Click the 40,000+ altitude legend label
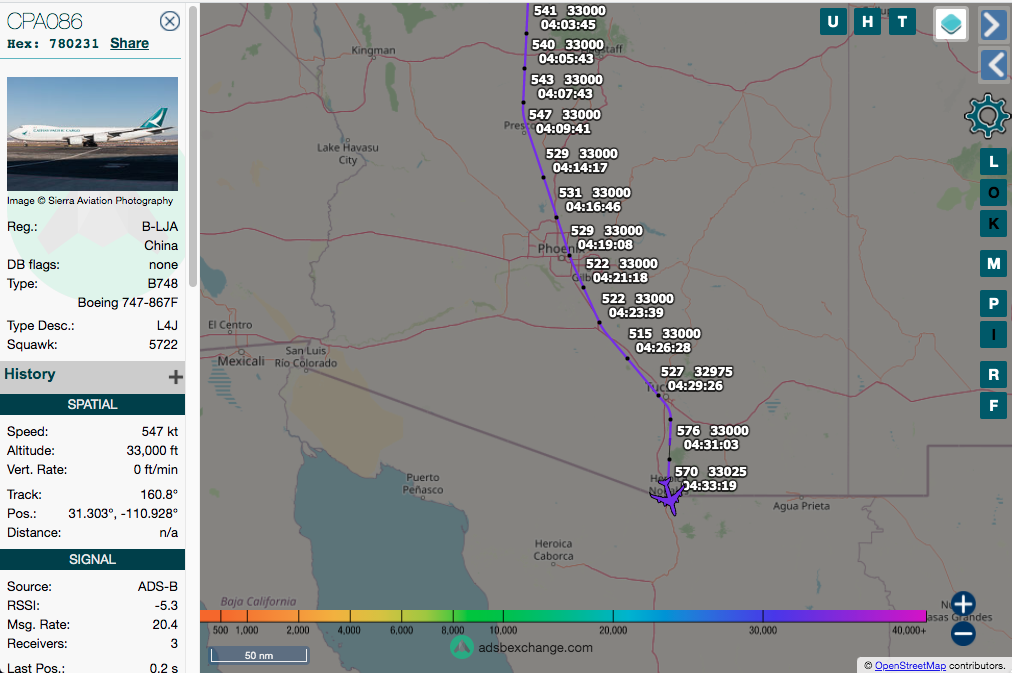This screenshot has width=1012, height=673. coord(909,630)
